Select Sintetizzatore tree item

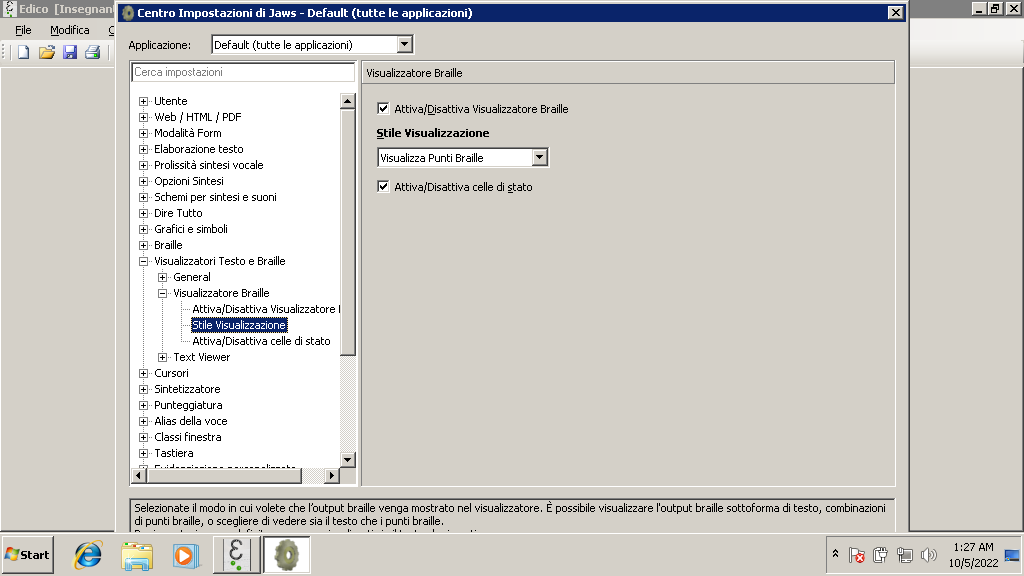pos(187,389)
